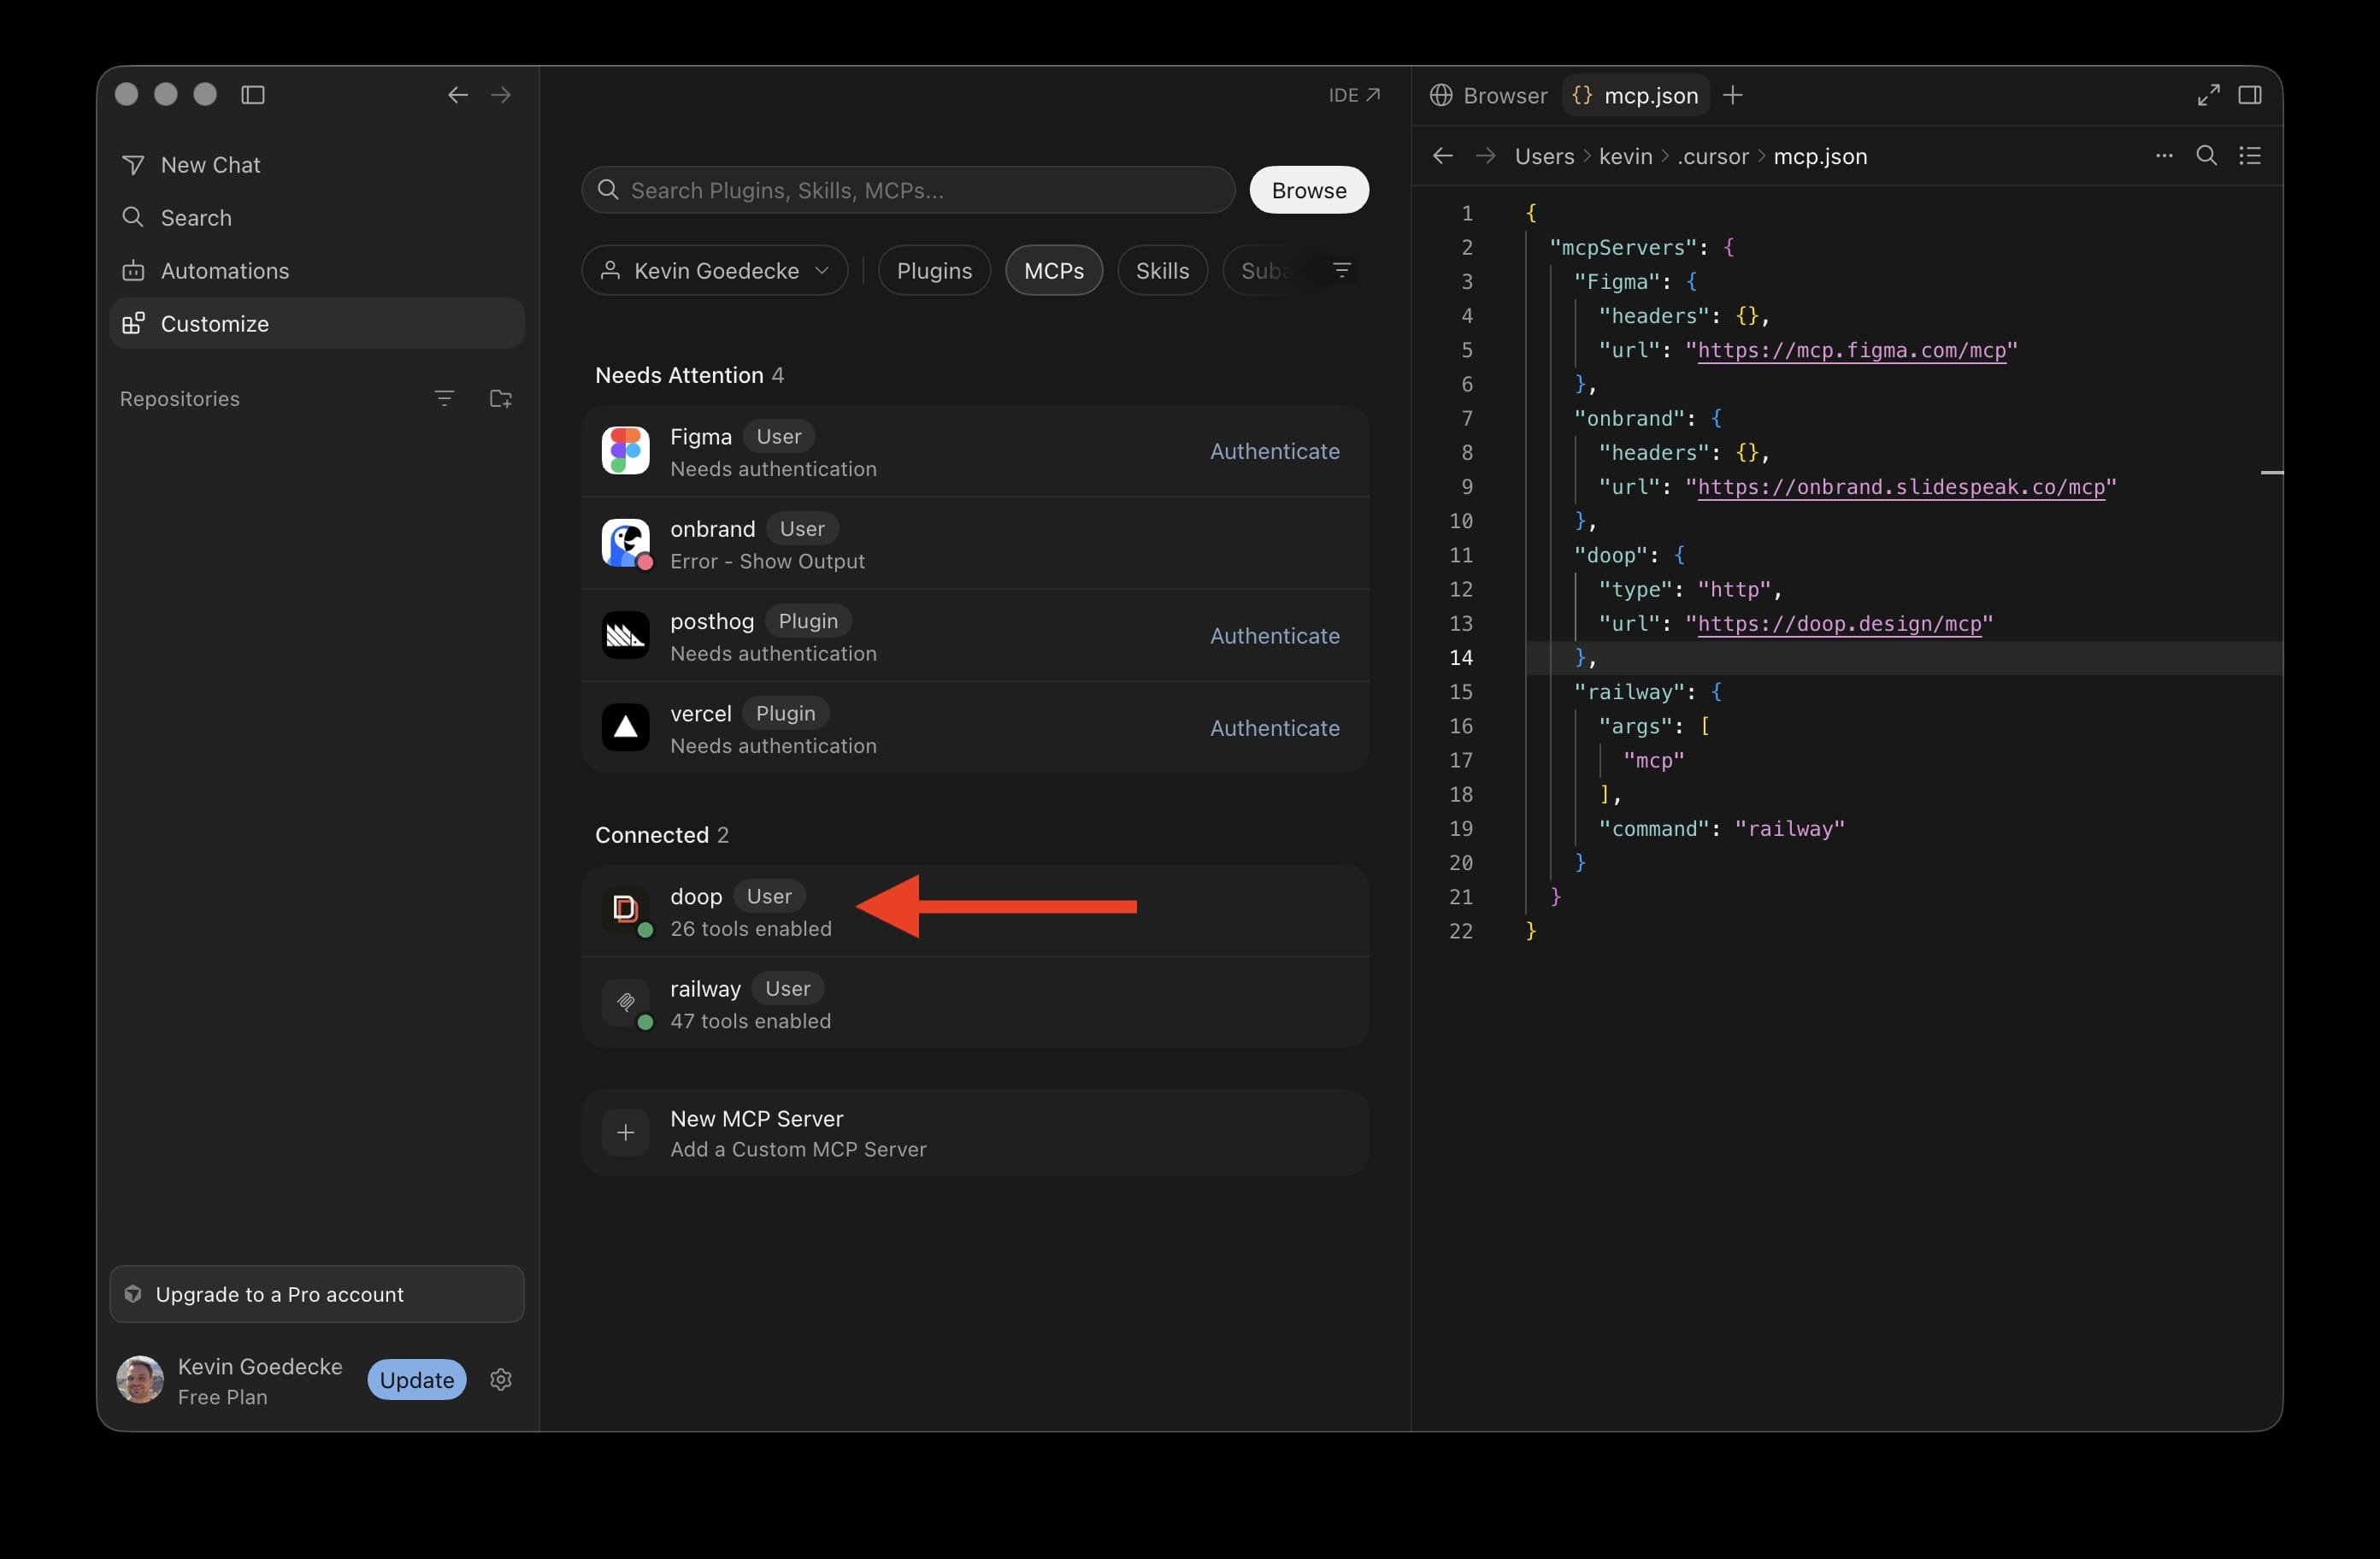
Task: Click the vercel triangle icon
Action: 626,728
